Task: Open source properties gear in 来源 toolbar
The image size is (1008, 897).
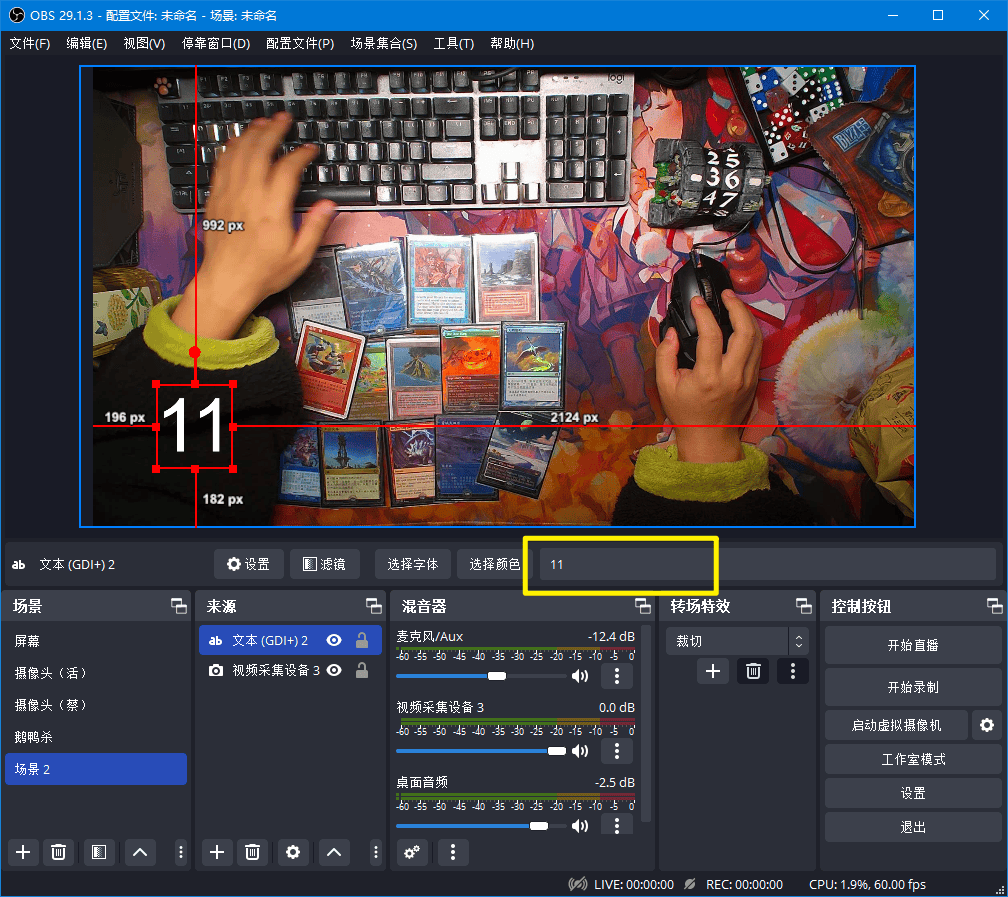Action: 293,853
